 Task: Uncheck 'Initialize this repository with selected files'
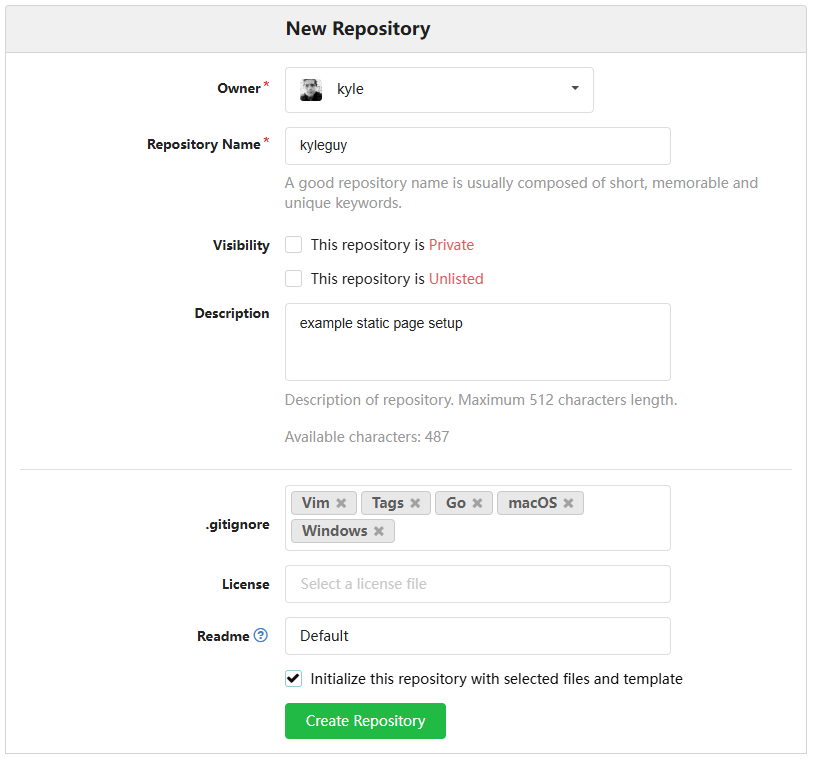(x=293, y=678)
